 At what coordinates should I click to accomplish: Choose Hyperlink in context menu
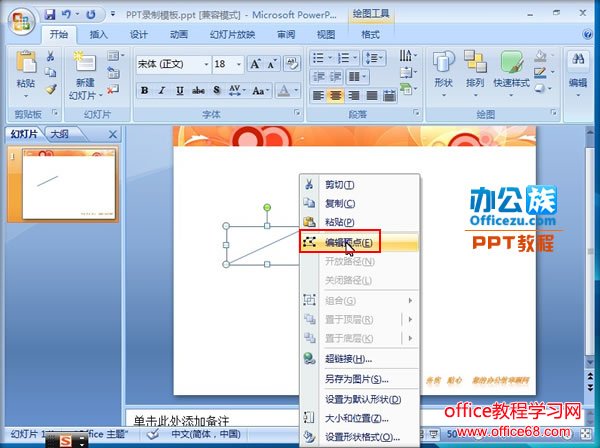click(x=359, y=358)
